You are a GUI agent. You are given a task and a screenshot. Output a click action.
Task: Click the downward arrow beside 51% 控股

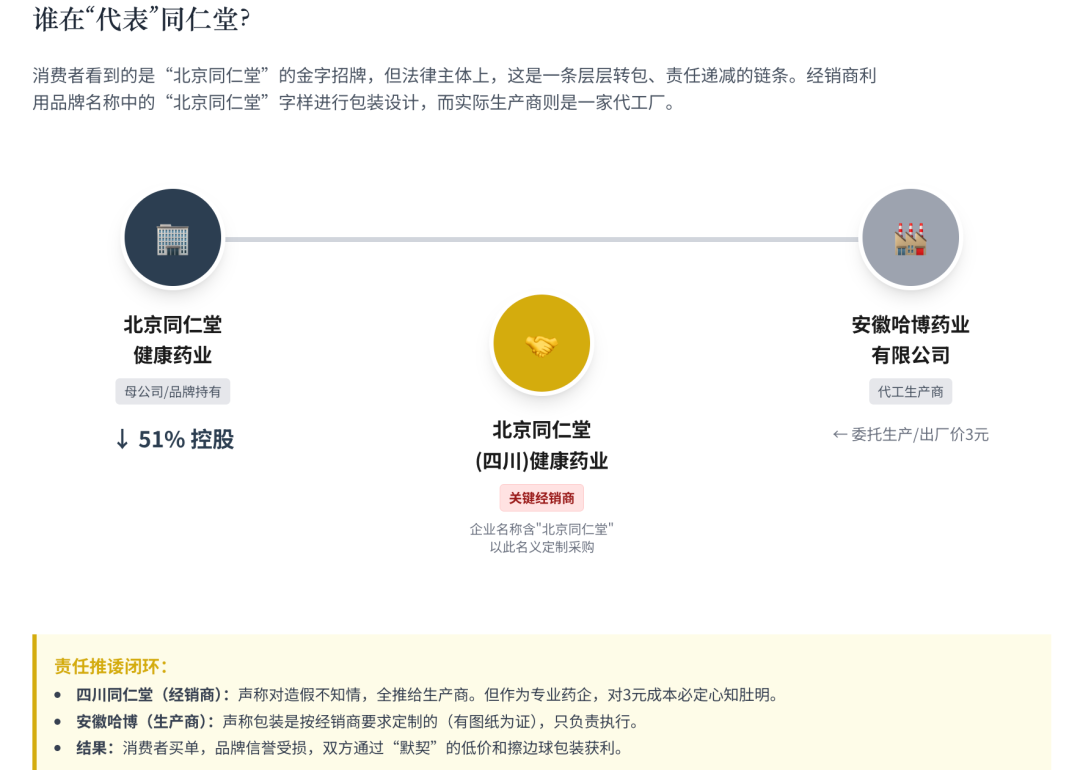121,439
